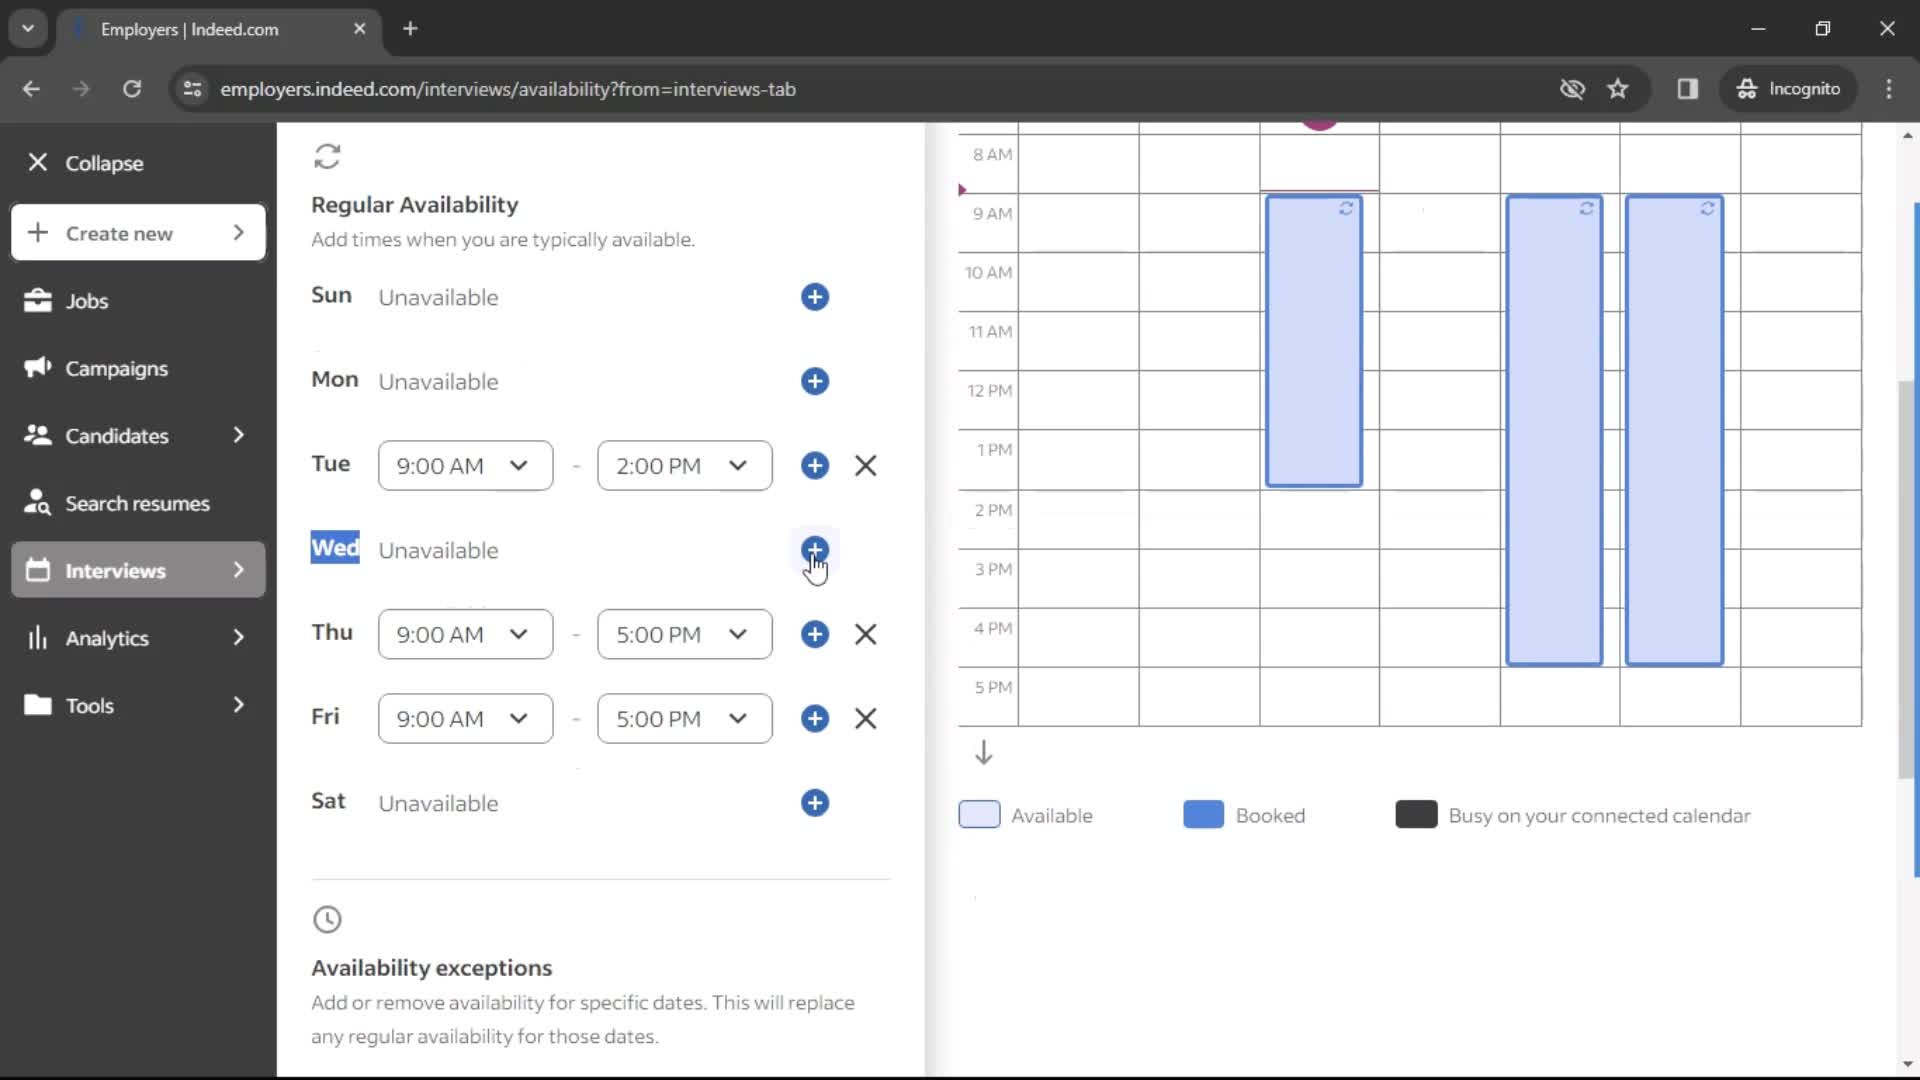1920x1080 pixels.
Task: Click Search resumes menu item
Action: [138, 502]
